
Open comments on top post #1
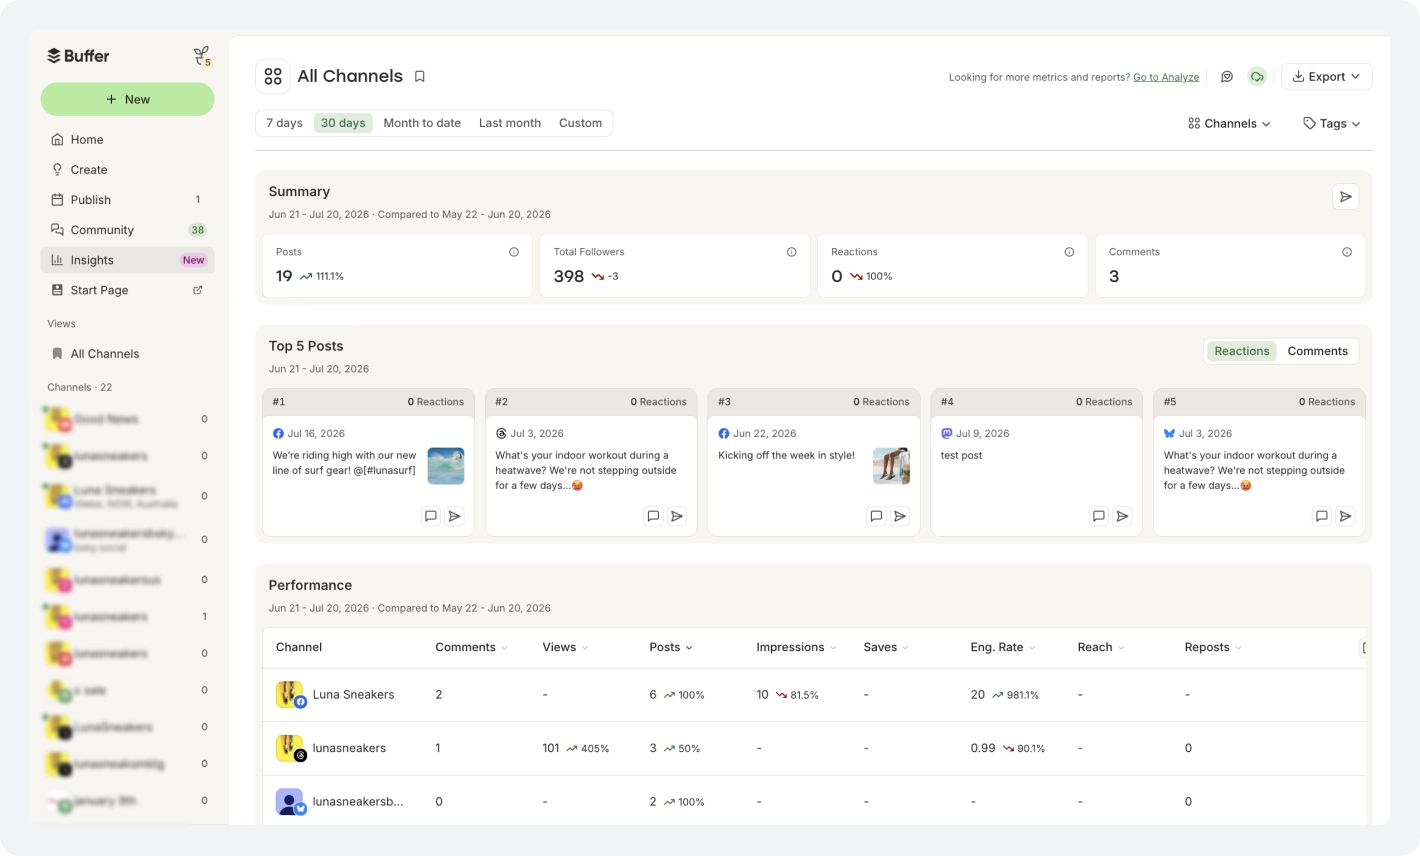[431, 516]
